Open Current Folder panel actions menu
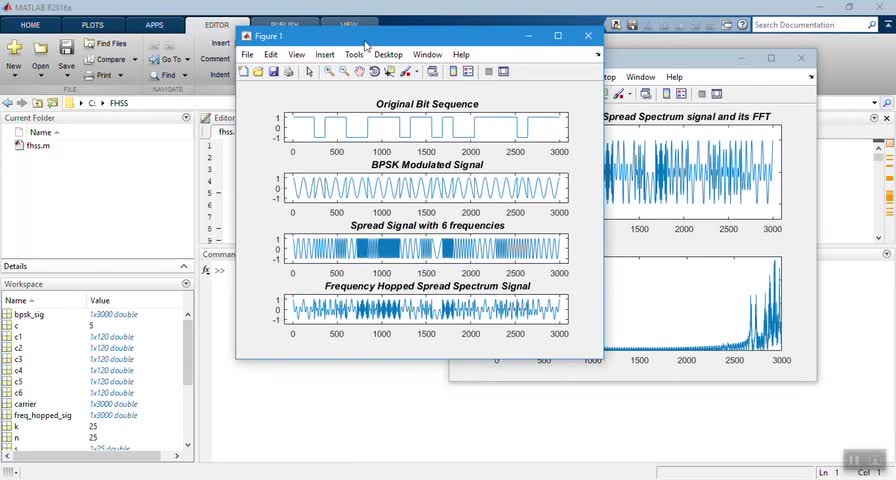Viewport: 896px width, 480px height. click(x=186, y=118)
